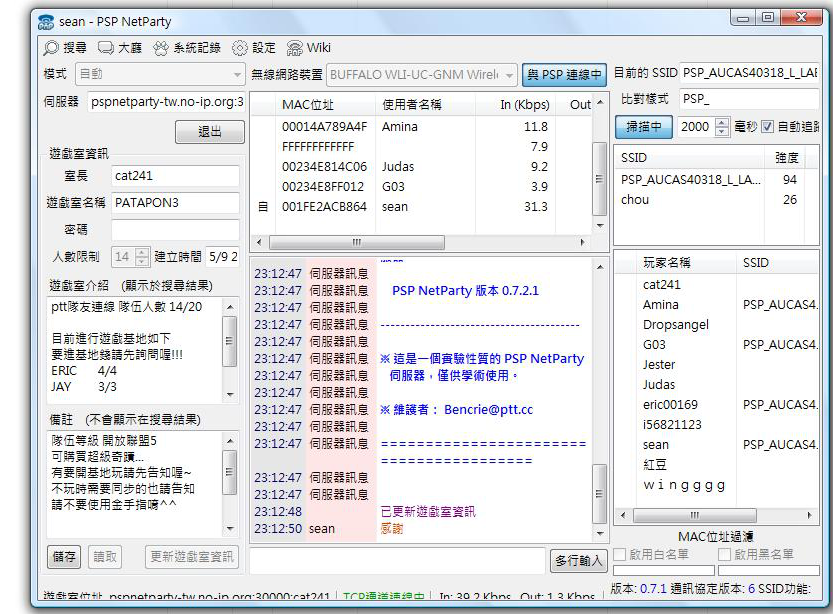Increase the scan interval 2000 stepper

[721, 122]
